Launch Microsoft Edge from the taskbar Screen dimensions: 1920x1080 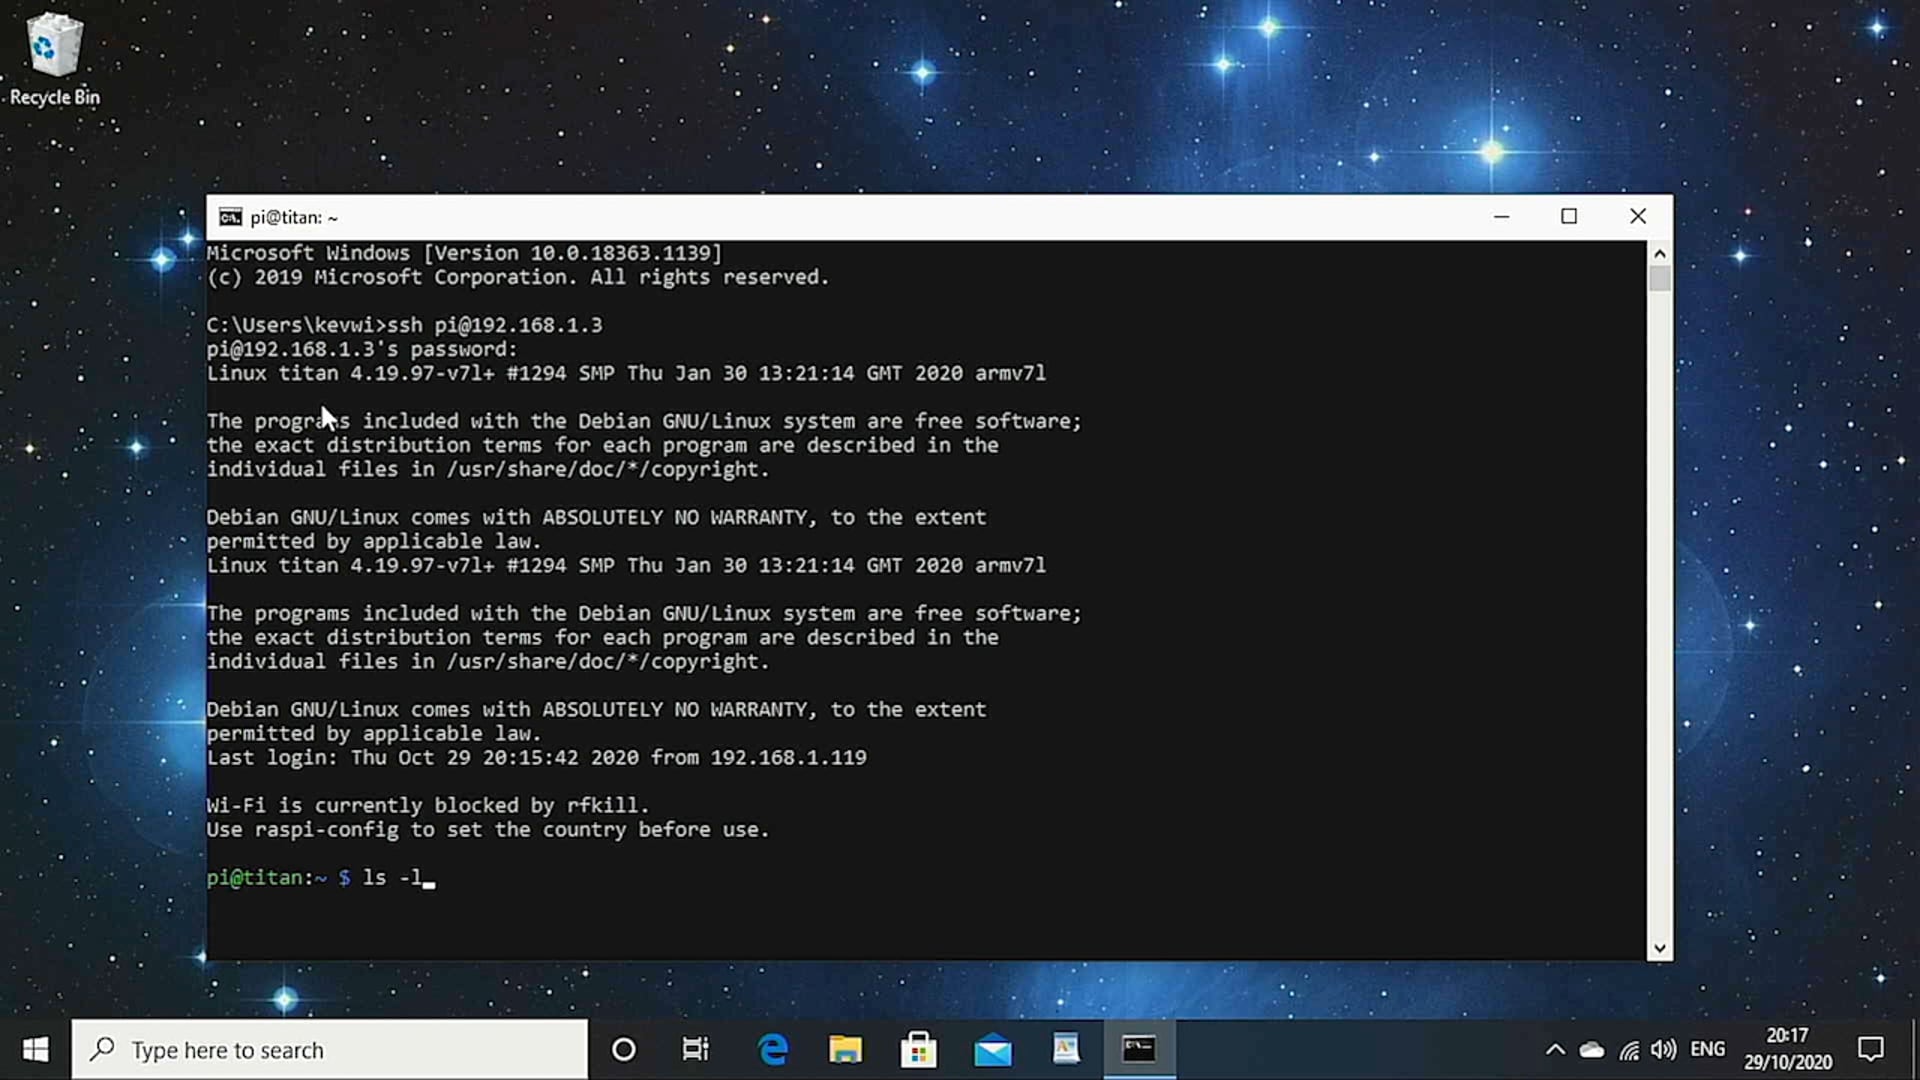point(772,1049)
